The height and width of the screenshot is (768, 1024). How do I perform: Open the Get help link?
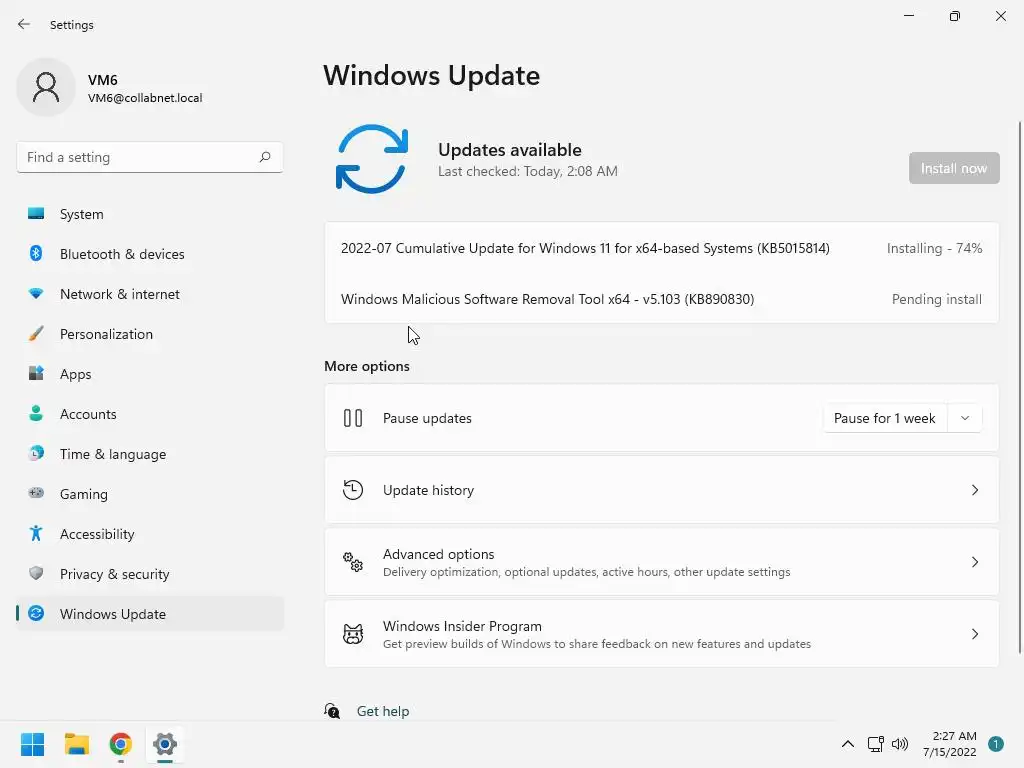point(383,711)
